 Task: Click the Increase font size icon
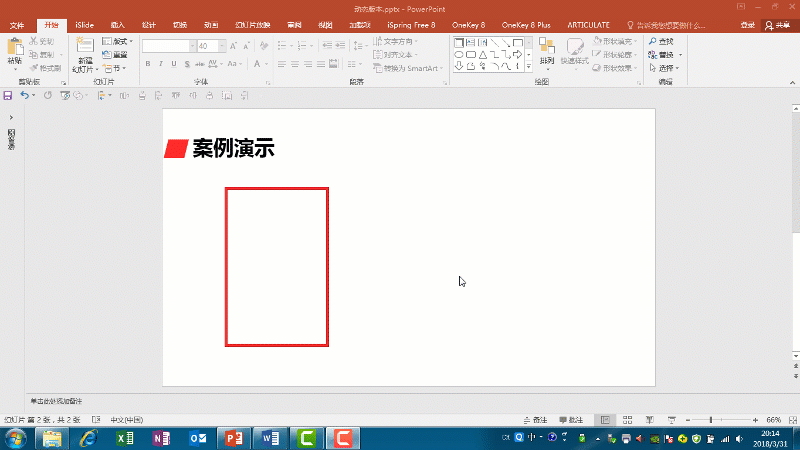[233, 46]
